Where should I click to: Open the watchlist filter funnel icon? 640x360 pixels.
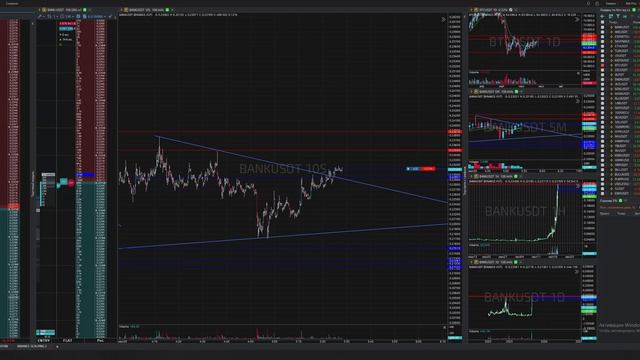click(618, 17)
